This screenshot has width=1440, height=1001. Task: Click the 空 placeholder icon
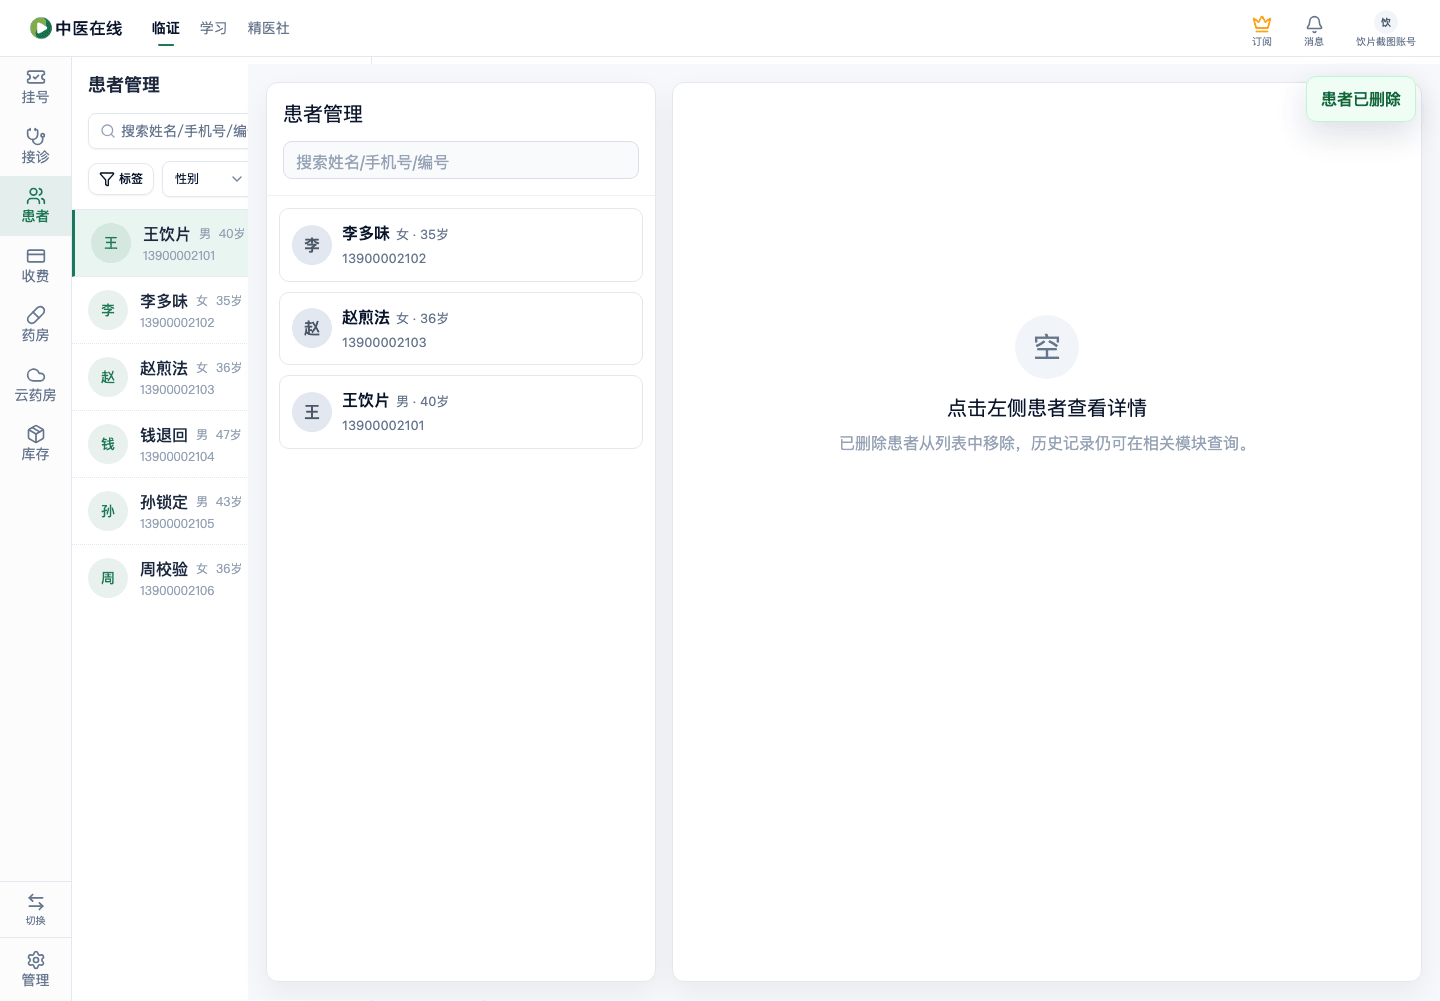coord(1047,347)
